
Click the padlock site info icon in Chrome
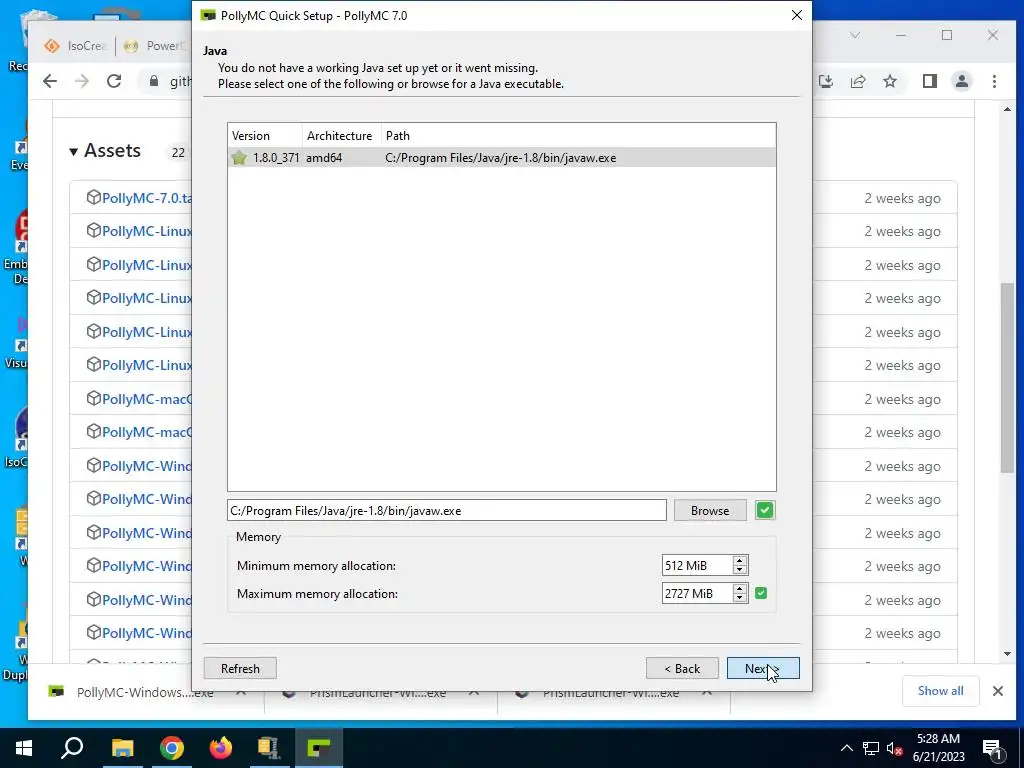154,81
